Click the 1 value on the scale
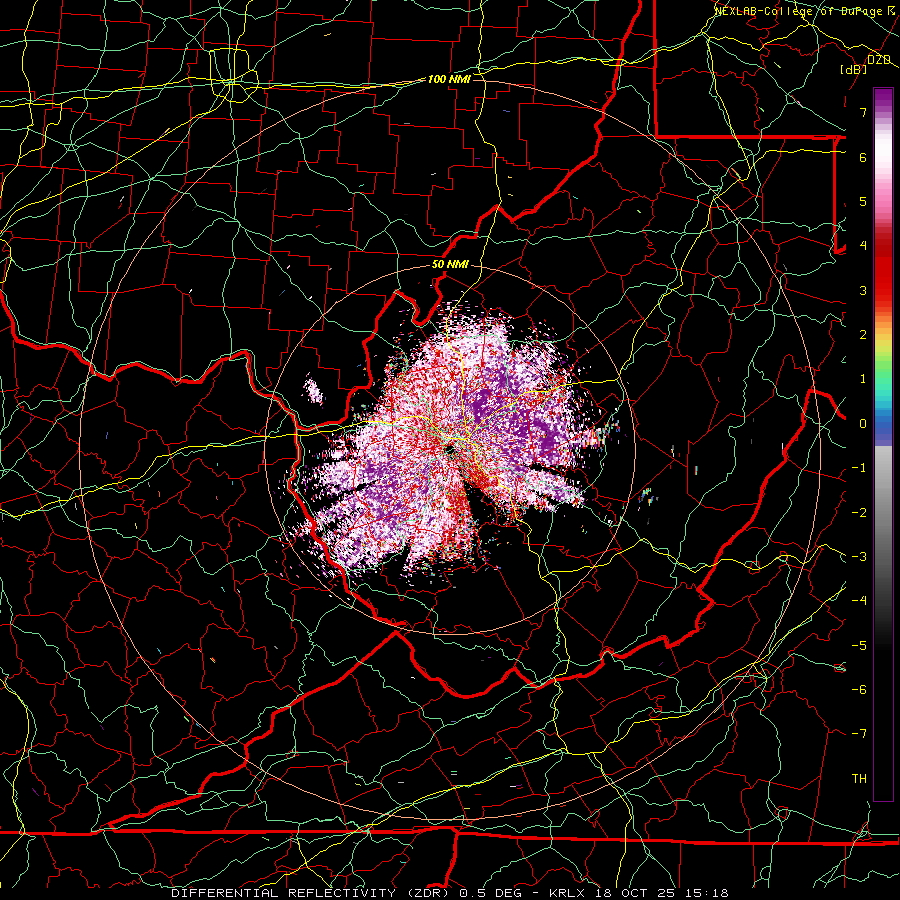900x900 pixels. click(863, 379)
